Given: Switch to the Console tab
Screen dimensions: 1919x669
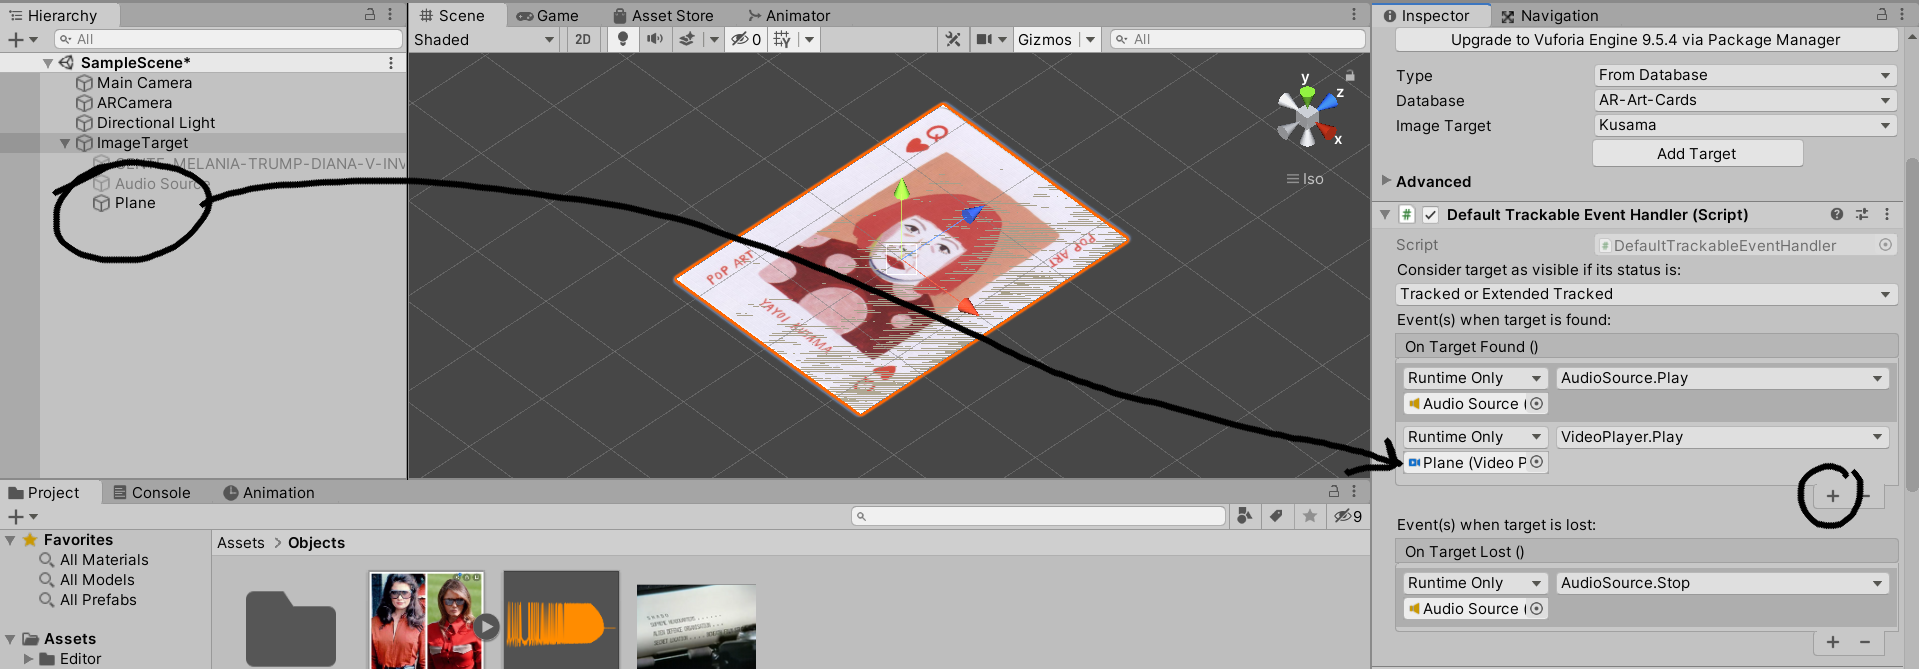Looking at the screenshot, I should (151, 493).
